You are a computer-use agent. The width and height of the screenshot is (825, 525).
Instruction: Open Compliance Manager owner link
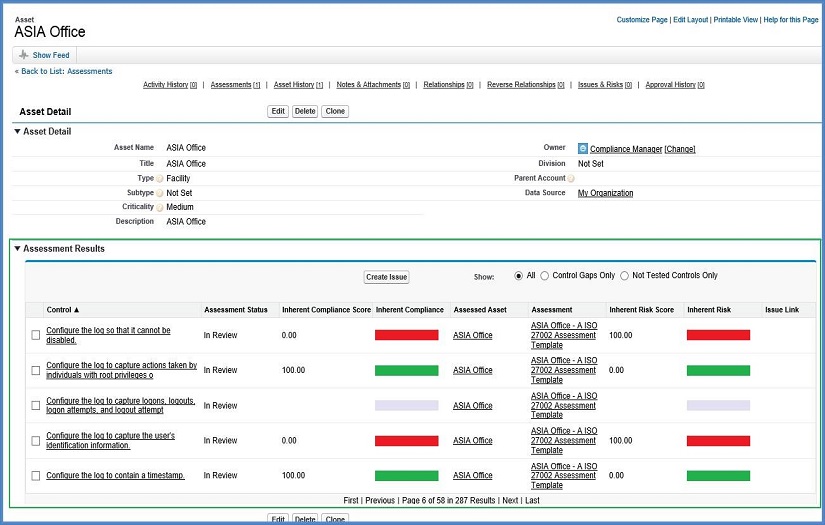pos(626,149)
